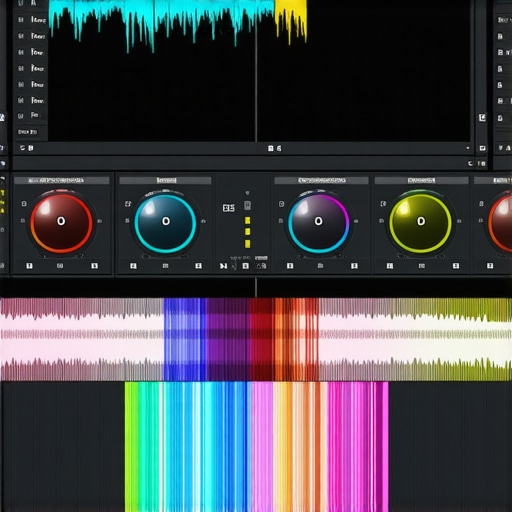
Task: Toggle the icon on the last track-list row
Action: [x=21, y=116]
